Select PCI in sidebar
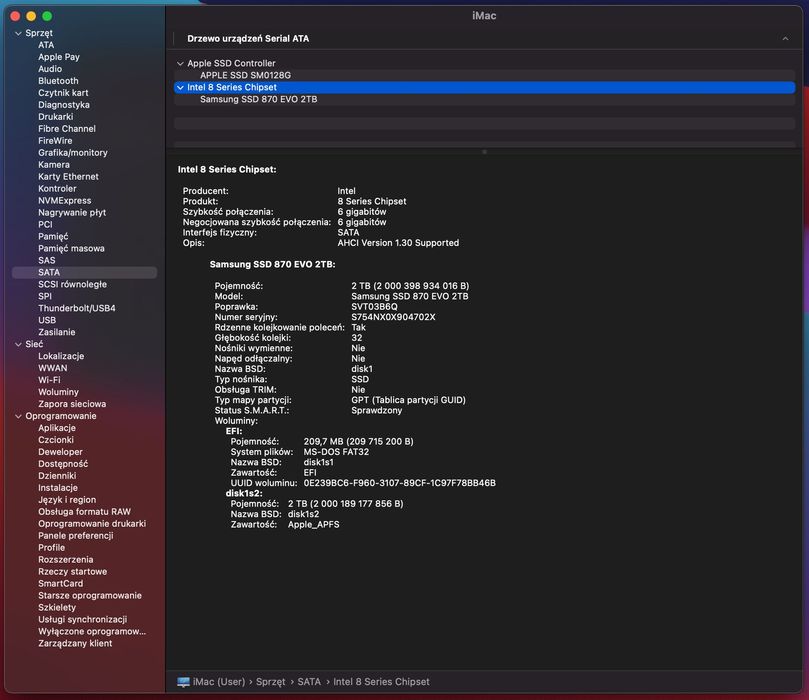Screen dimensions: 809x700 point(45,224)
